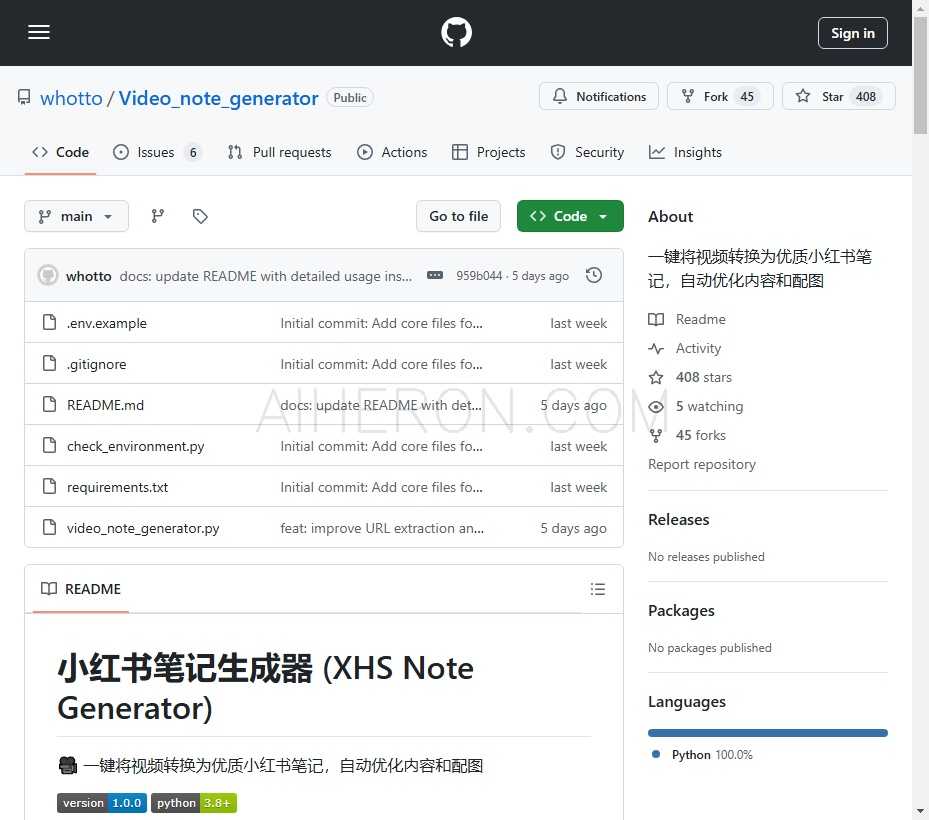Open the .gitignore file
The width and height of the screenshot is (929, 820).
click(x=97, y=364)
